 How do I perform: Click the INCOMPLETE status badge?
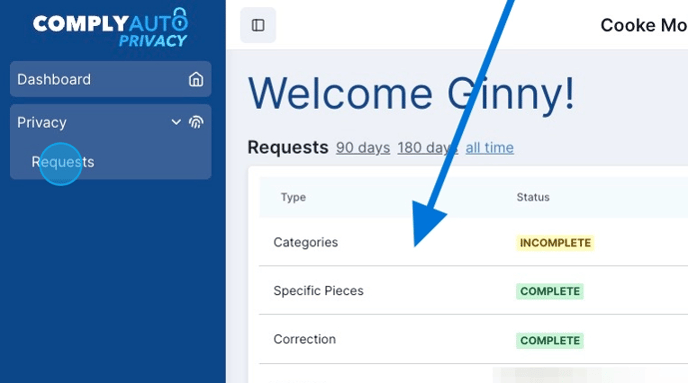click(x=555, y=243)
